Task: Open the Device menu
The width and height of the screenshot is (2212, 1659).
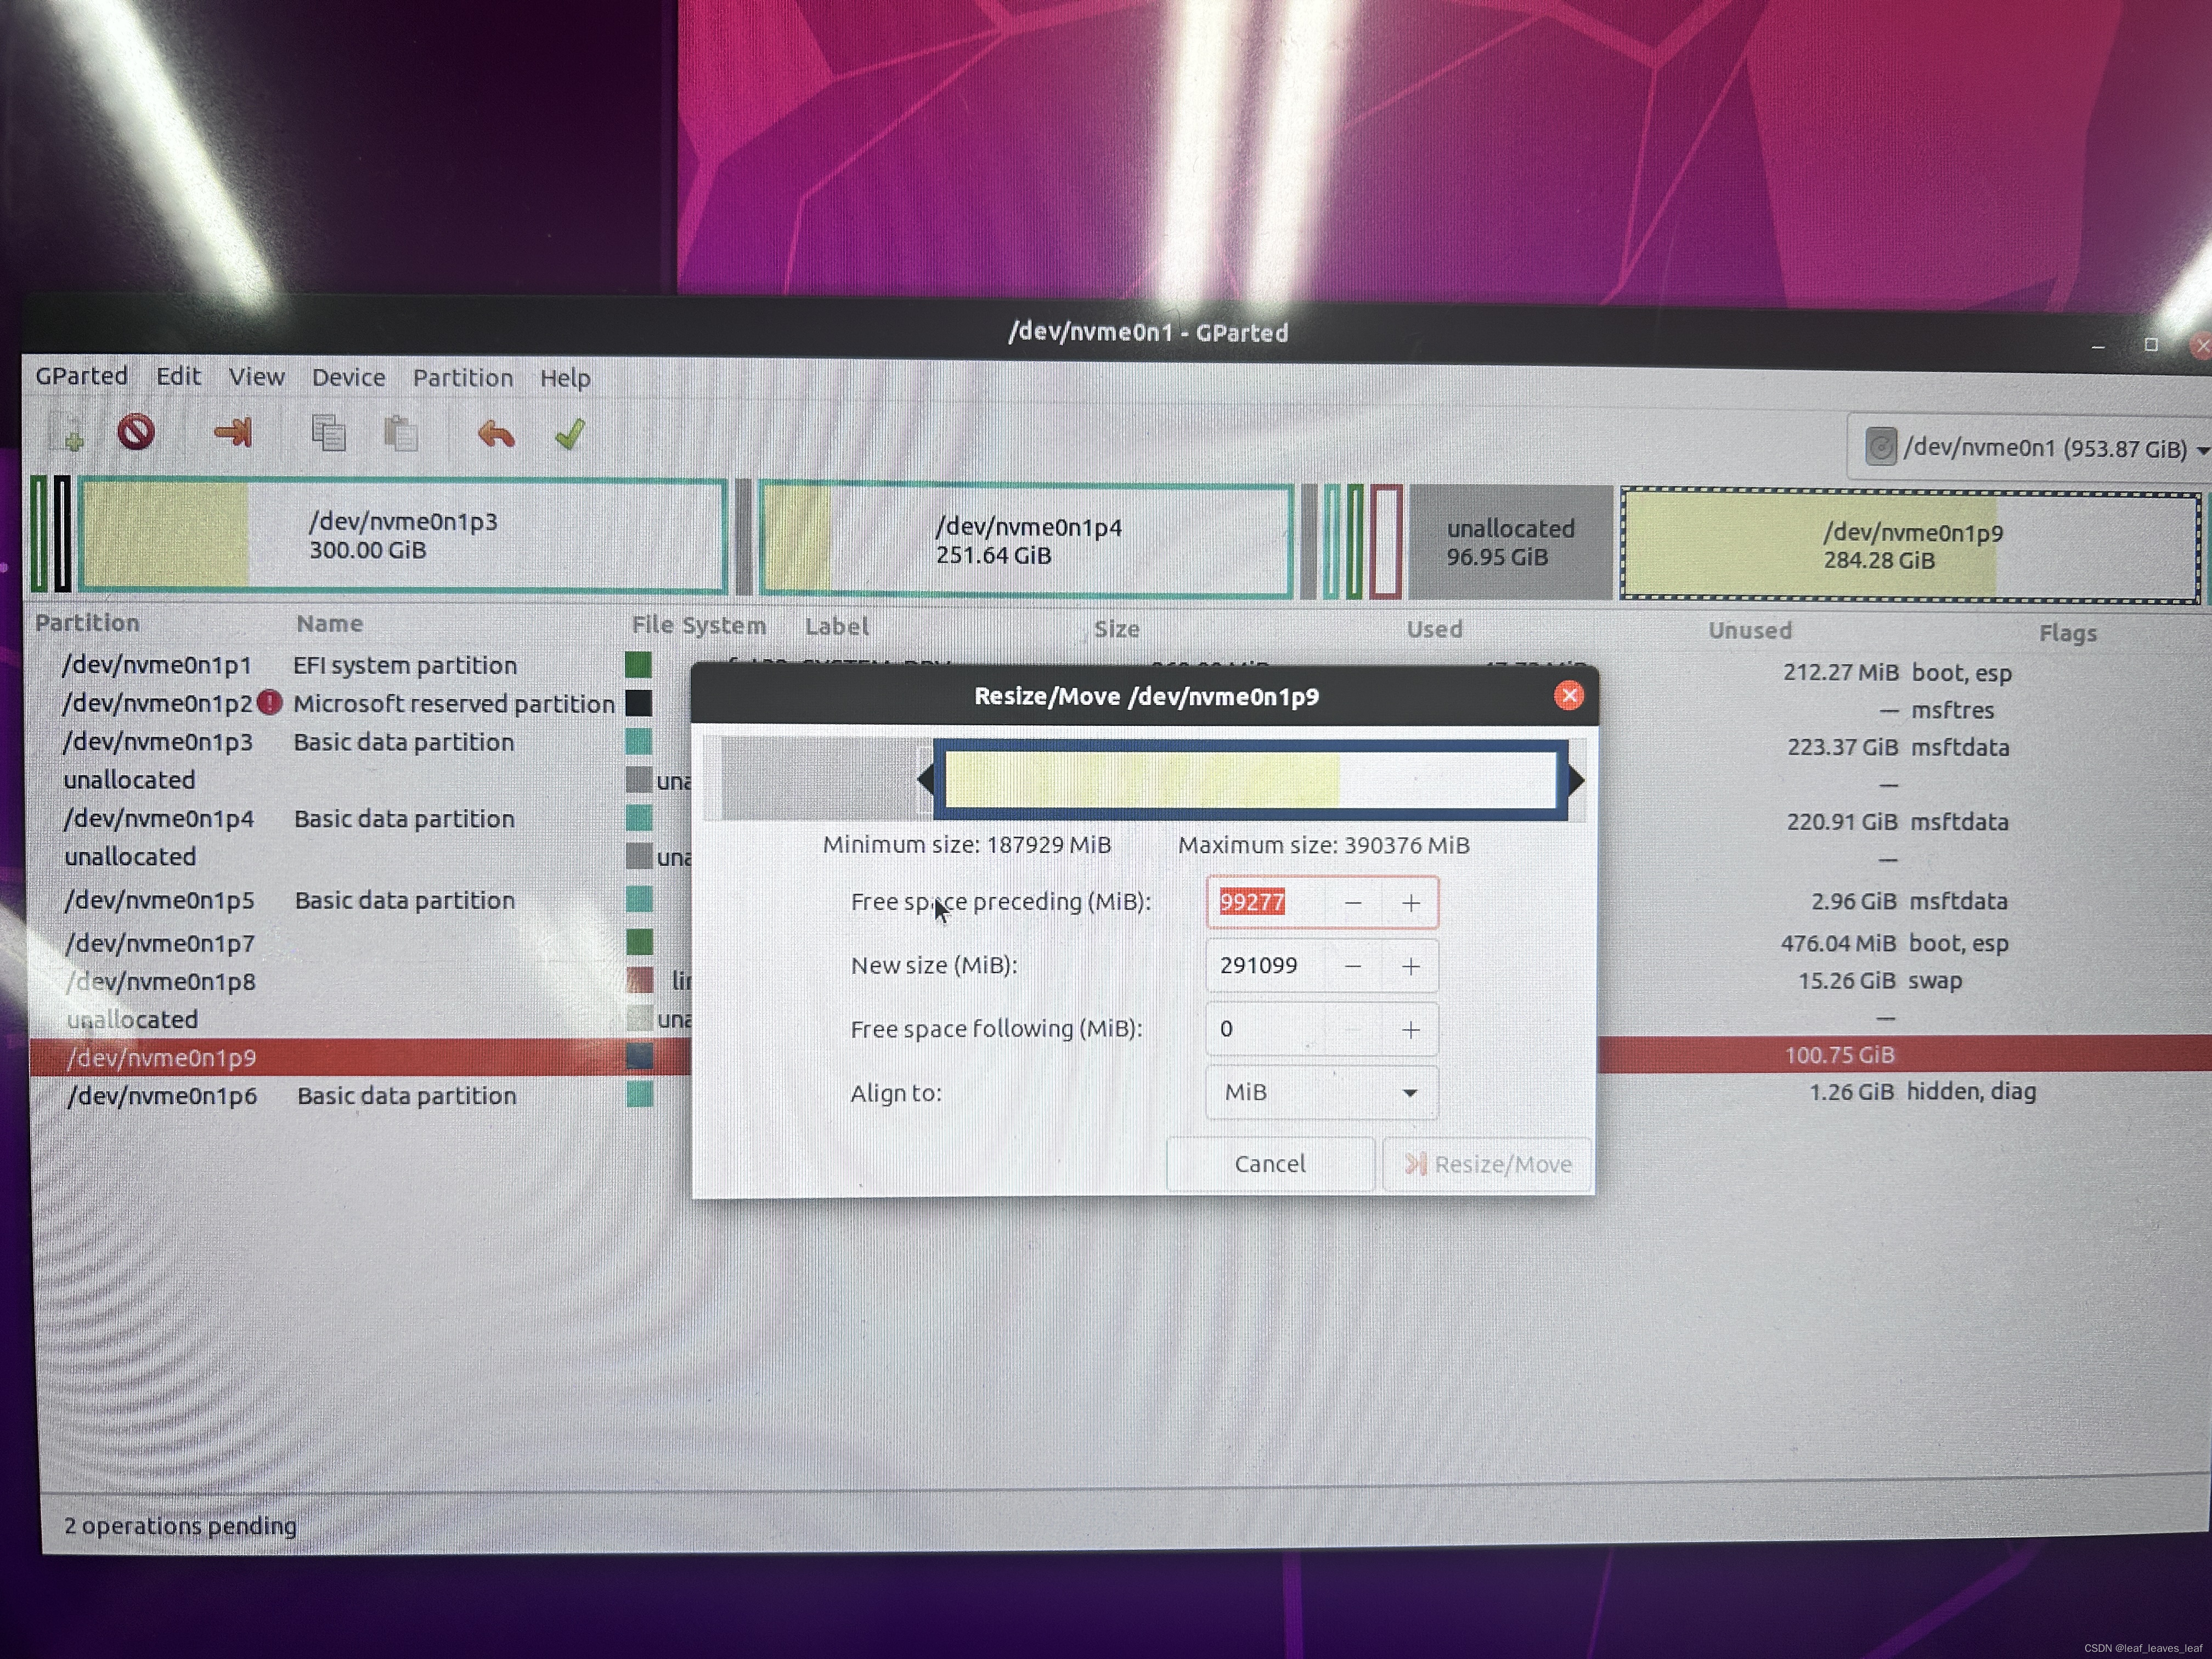Action: point(348,377)
